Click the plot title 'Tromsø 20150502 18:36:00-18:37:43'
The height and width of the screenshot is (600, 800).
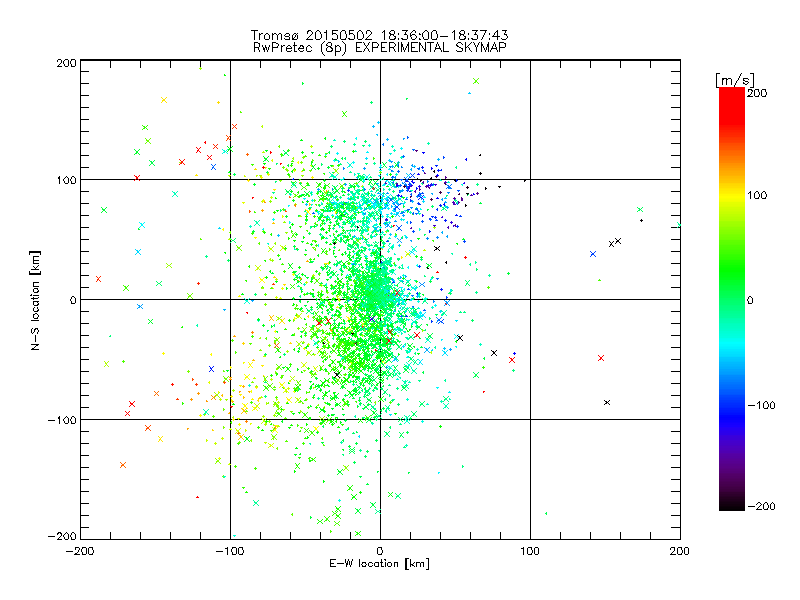[380, 35]
